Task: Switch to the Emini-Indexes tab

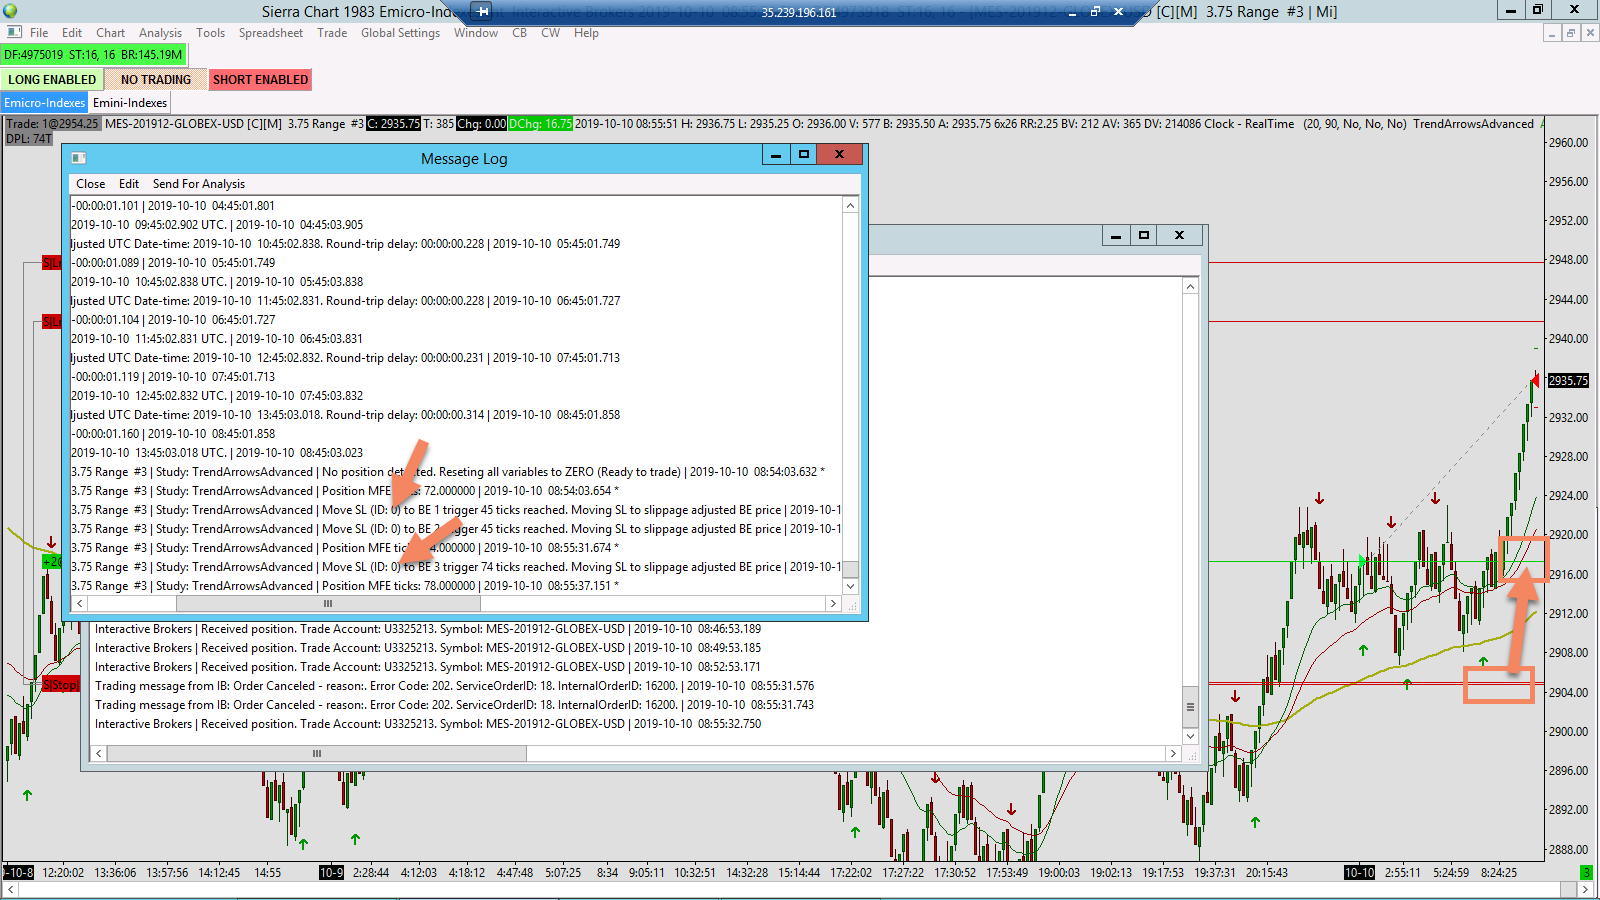Action: tap(130, 103)
